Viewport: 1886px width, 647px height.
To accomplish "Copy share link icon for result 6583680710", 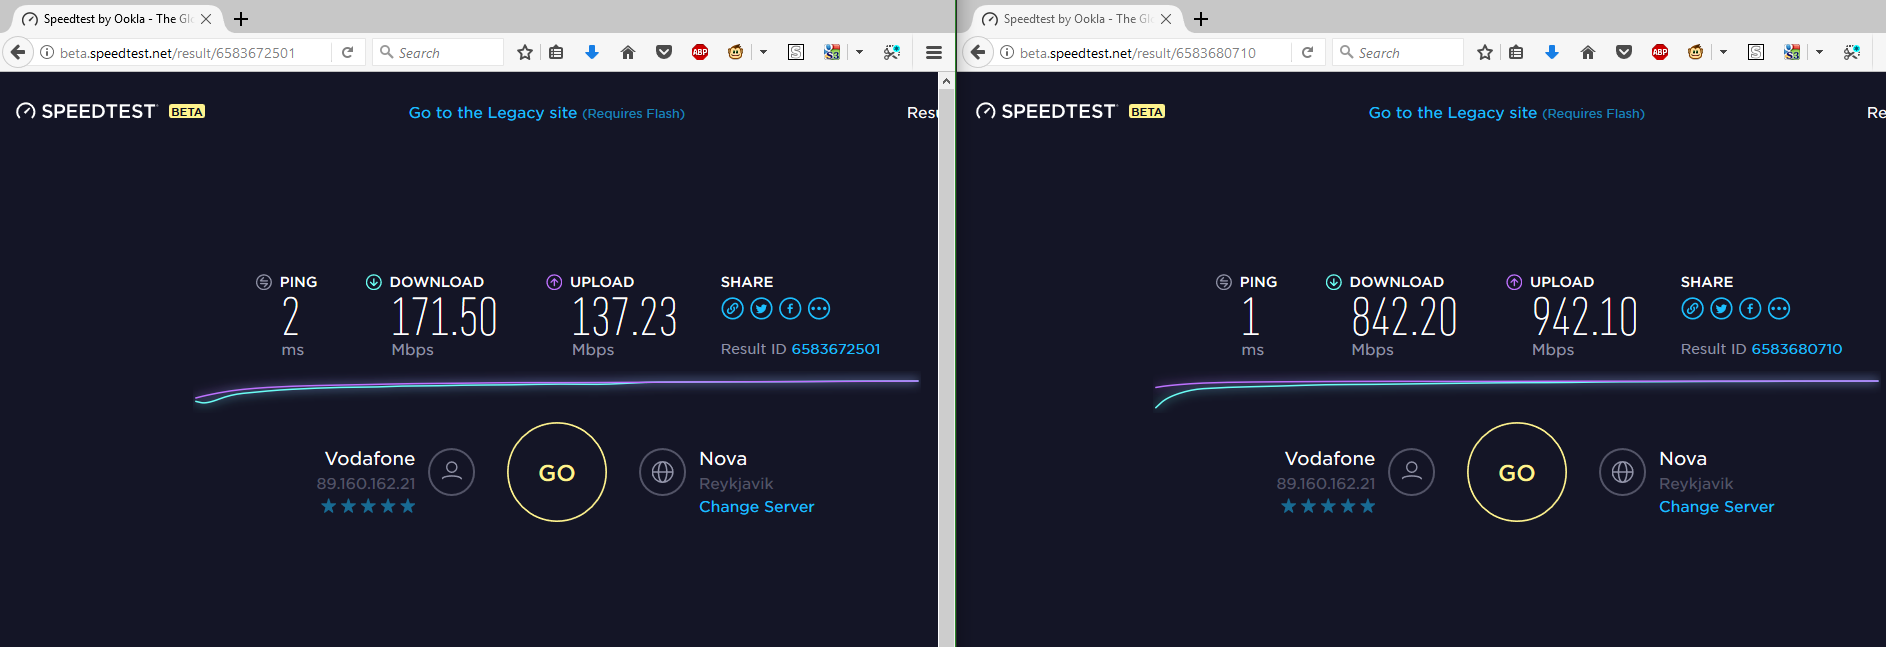I will click(x=1693, y=309).
